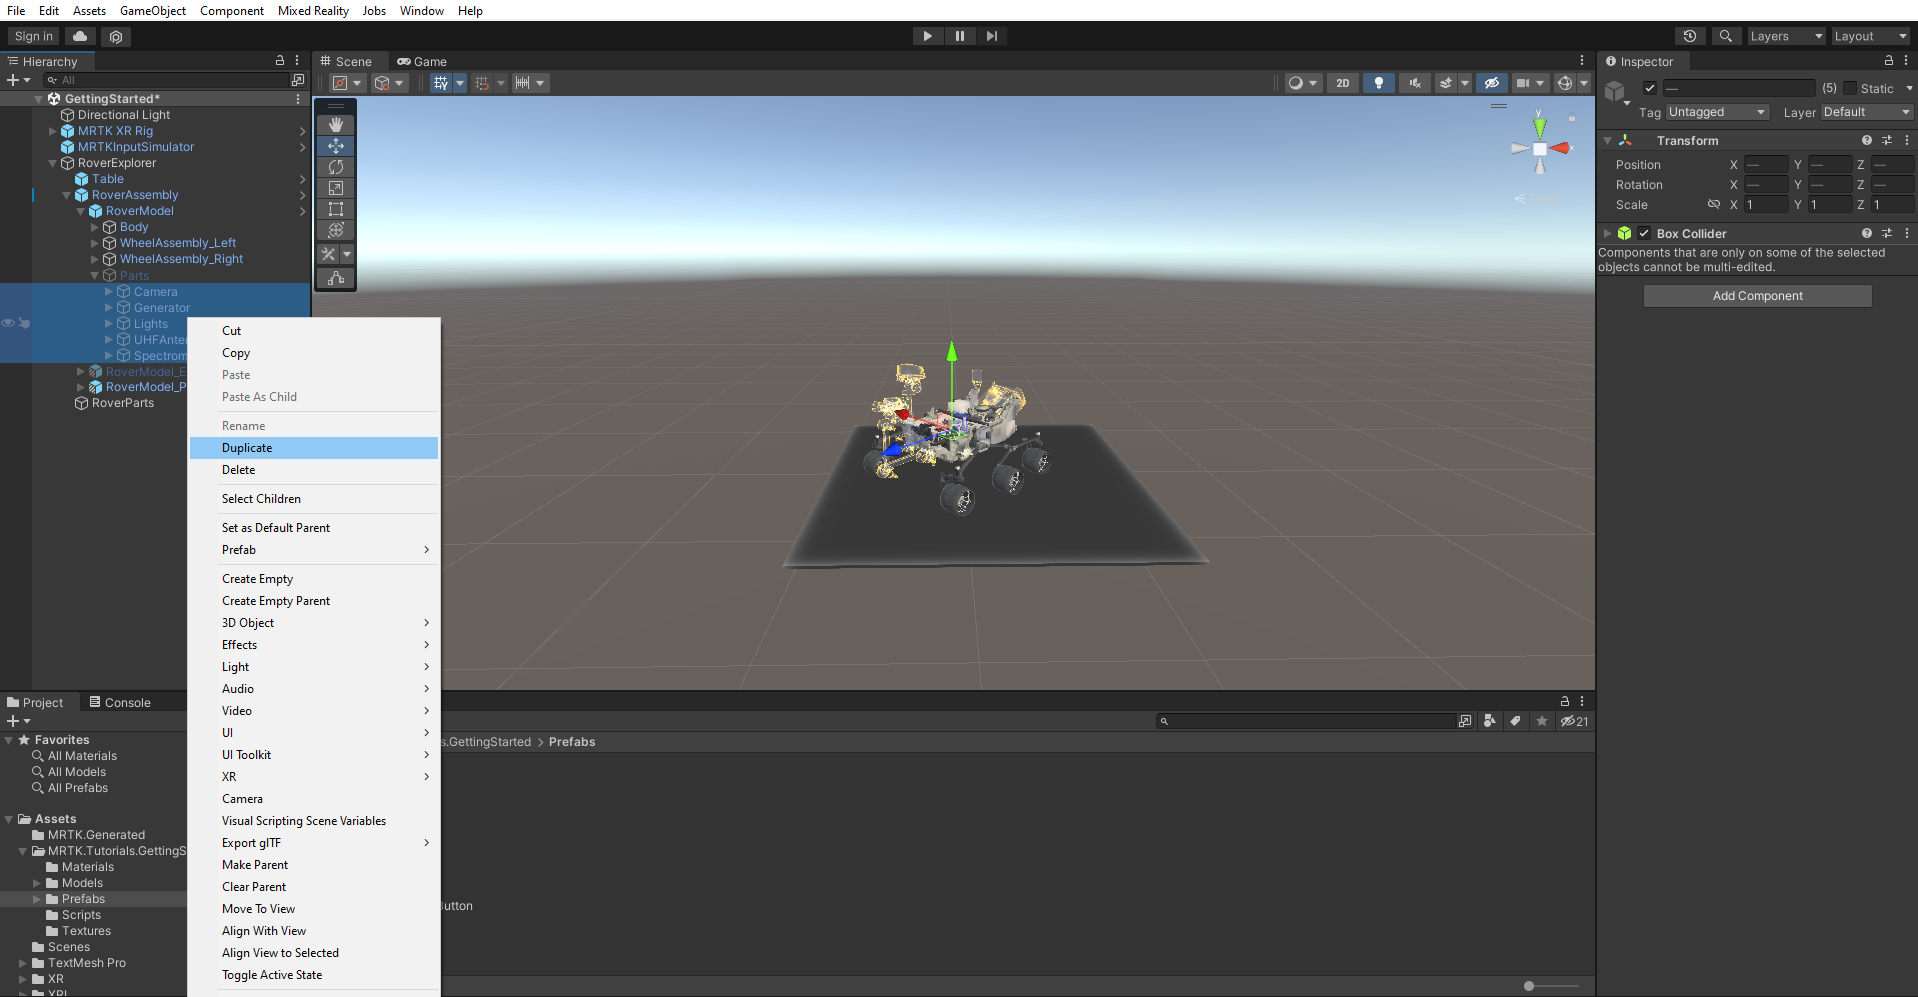Click the Favorites star filter icon in Project

coord(1542,721)
